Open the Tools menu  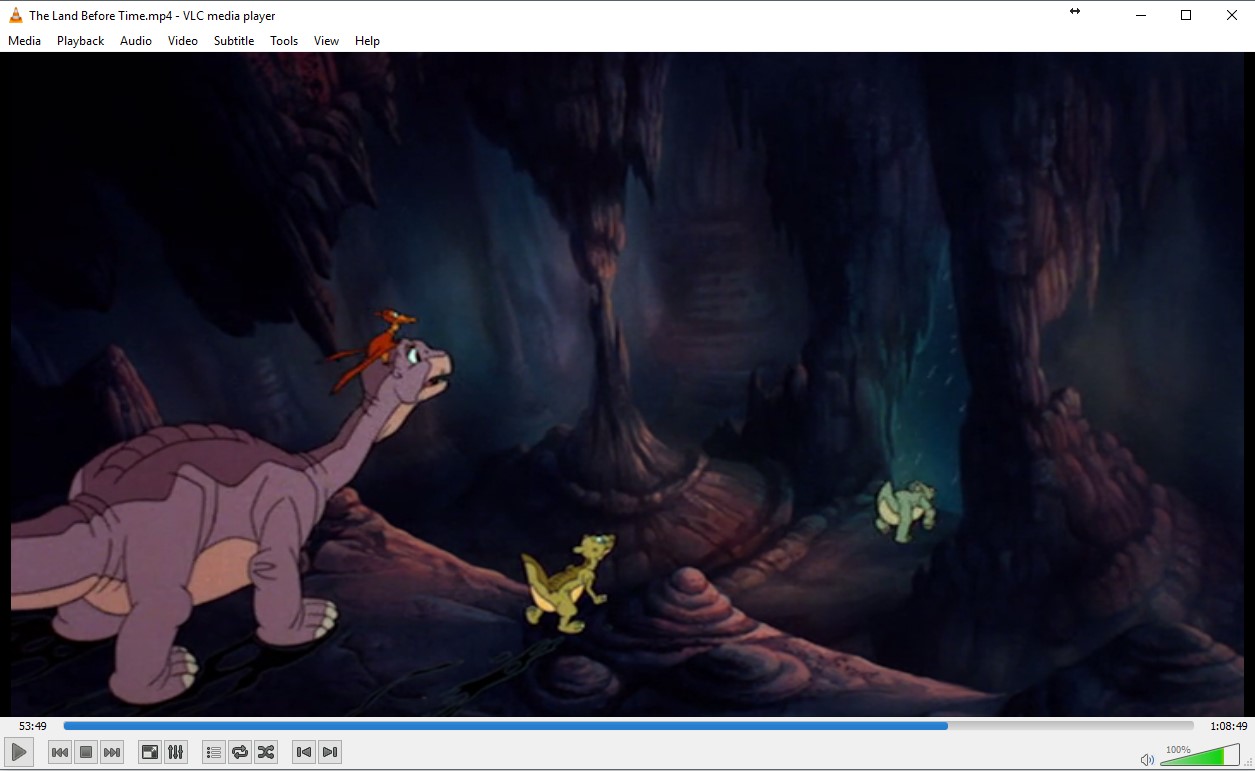pos(284,41)
